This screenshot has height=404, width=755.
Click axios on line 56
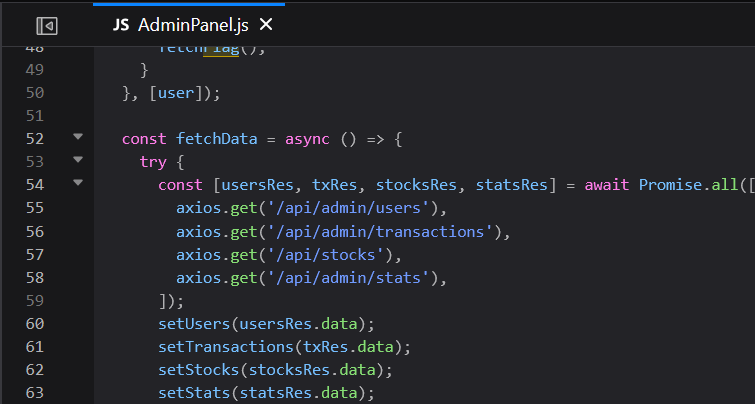[198, 232]
